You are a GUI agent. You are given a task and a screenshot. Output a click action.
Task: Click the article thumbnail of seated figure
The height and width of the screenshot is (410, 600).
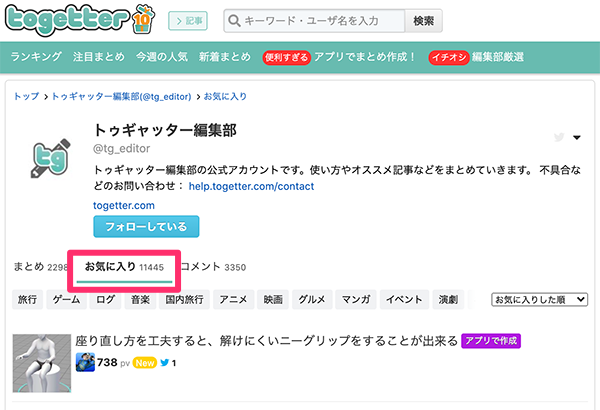41,363
